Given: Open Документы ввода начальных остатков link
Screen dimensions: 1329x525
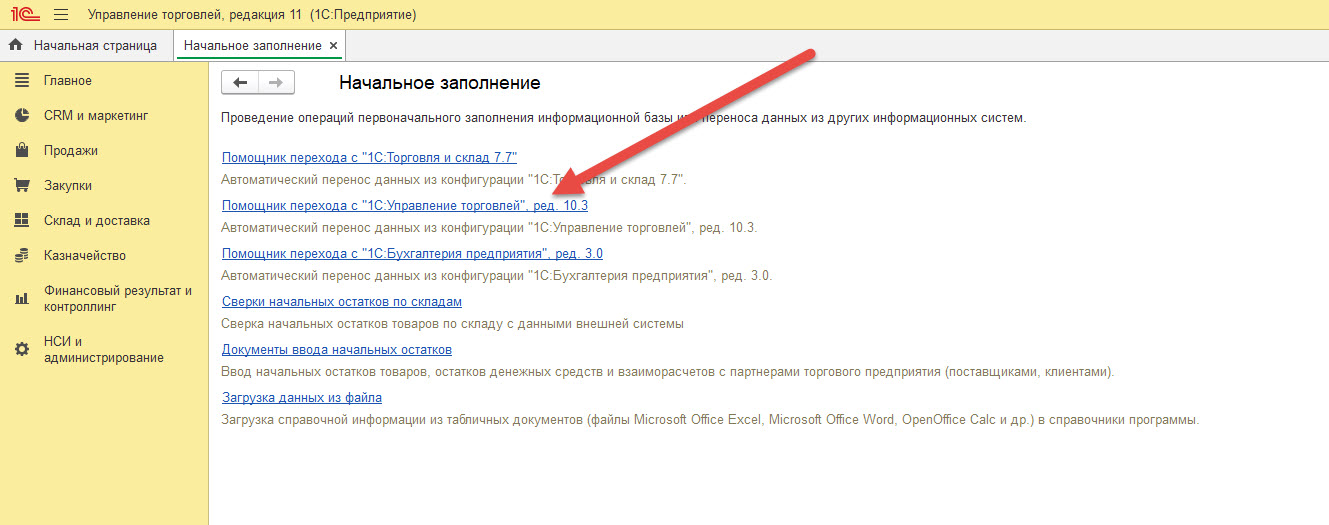Looking at the screenshot, I should pyautogui.click(x=337, y=349).
